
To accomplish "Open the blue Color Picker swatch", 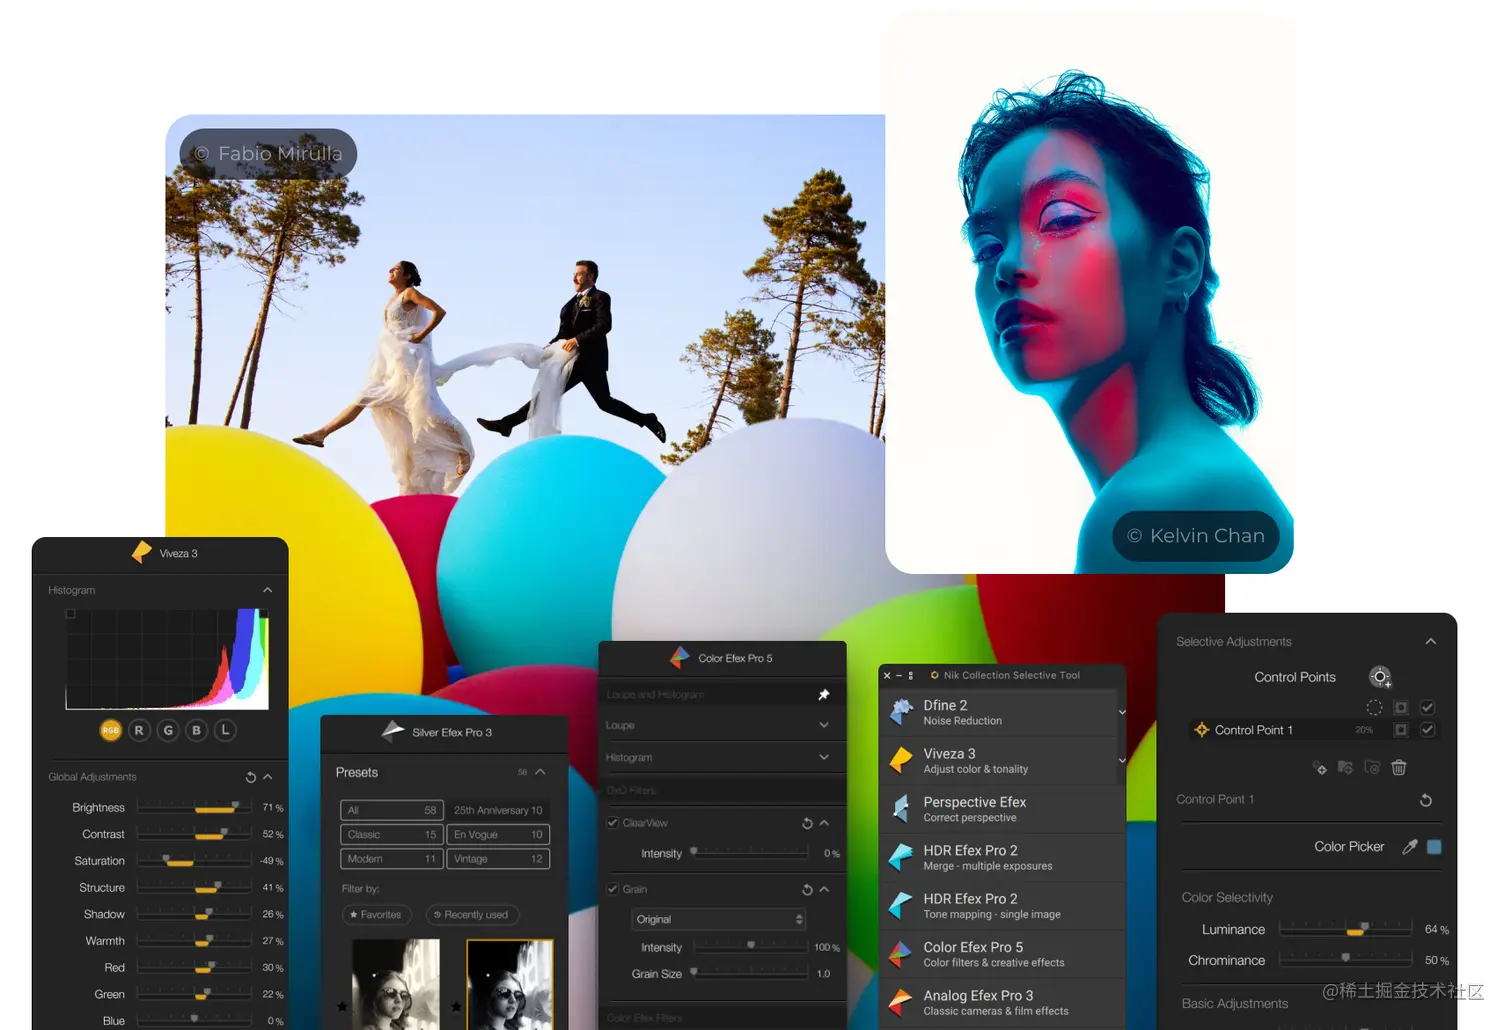I will (1434, 847).
